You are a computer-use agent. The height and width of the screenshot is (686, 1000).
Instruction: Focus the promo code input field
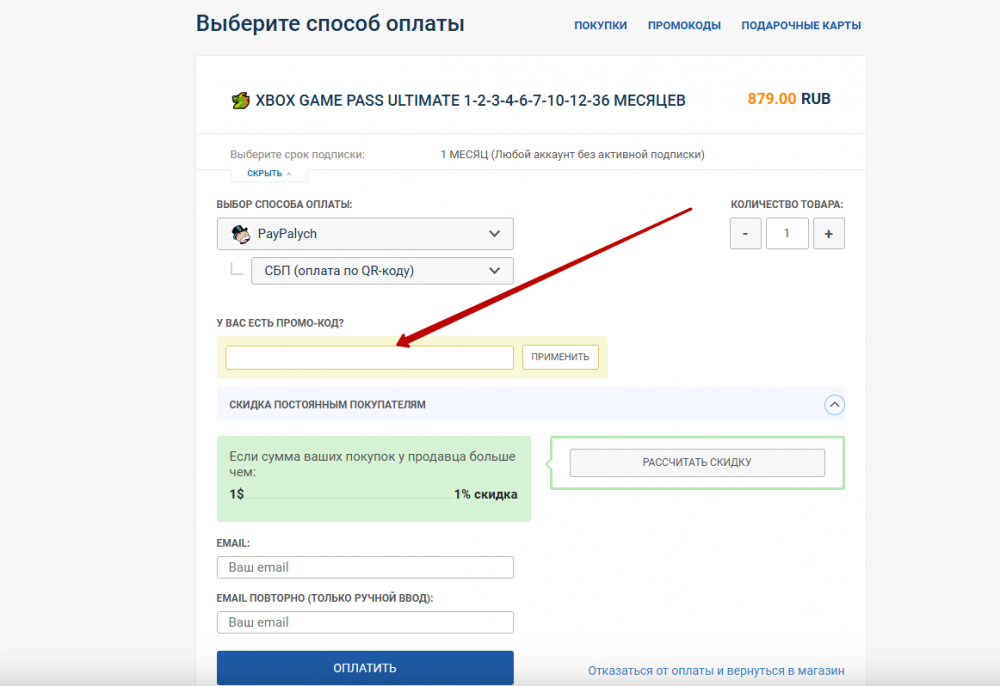(369, 358)
